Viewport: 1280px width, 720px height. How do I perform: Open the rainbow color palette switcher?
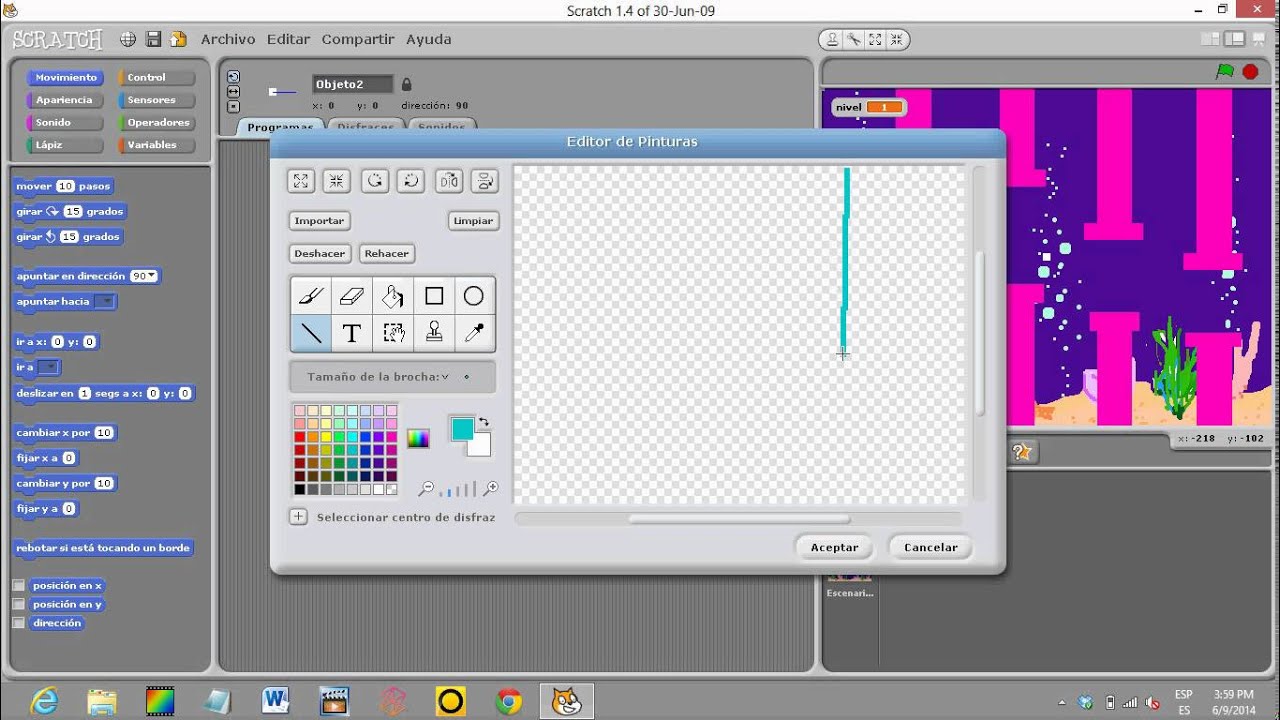tap(418, 438)
